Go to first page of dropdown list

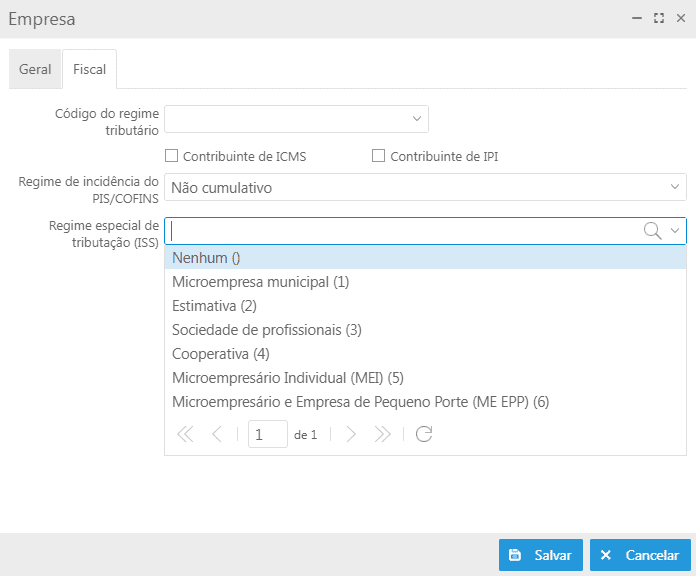pyautogui.click(x=185, y=434)
